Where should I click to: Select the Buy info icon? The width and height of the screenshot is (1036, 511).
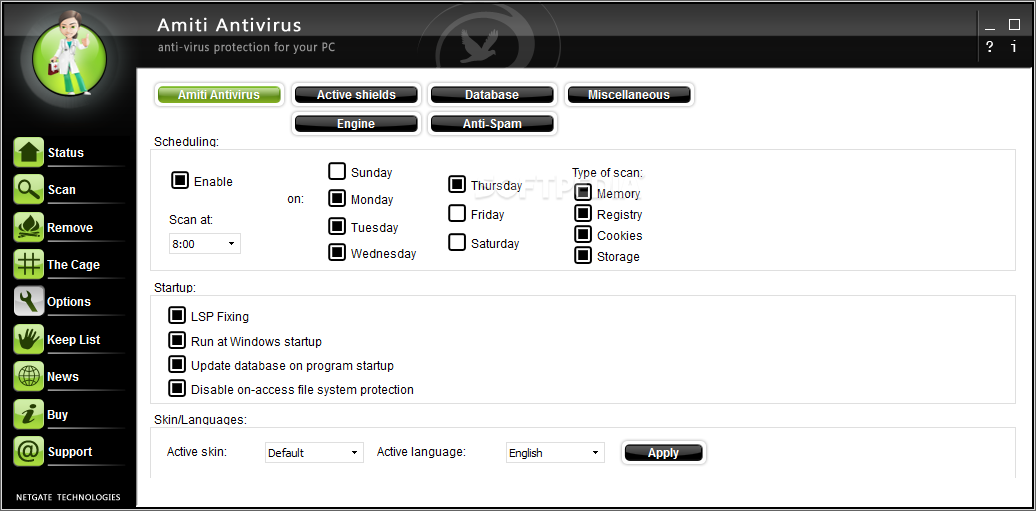point(28,414)
